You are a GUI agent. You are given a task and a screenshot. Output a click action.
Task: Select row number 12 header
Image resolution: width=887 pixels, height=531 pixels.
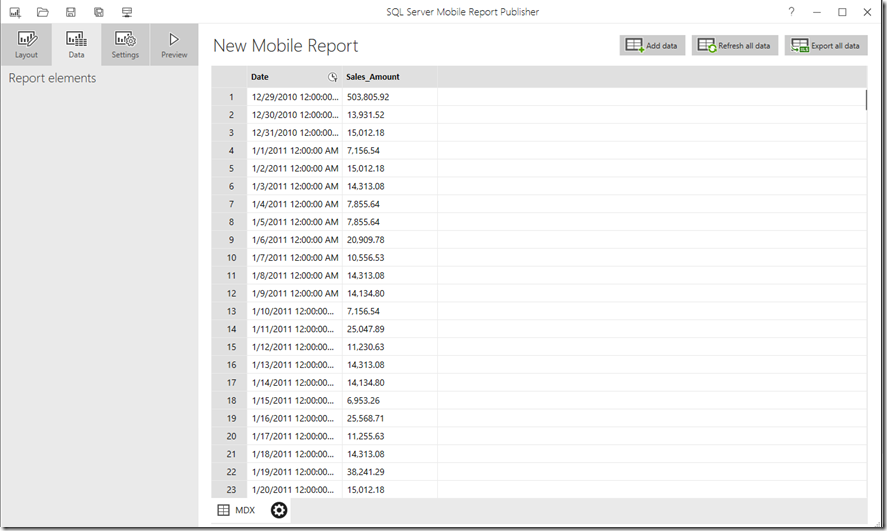tap(230, 293)
